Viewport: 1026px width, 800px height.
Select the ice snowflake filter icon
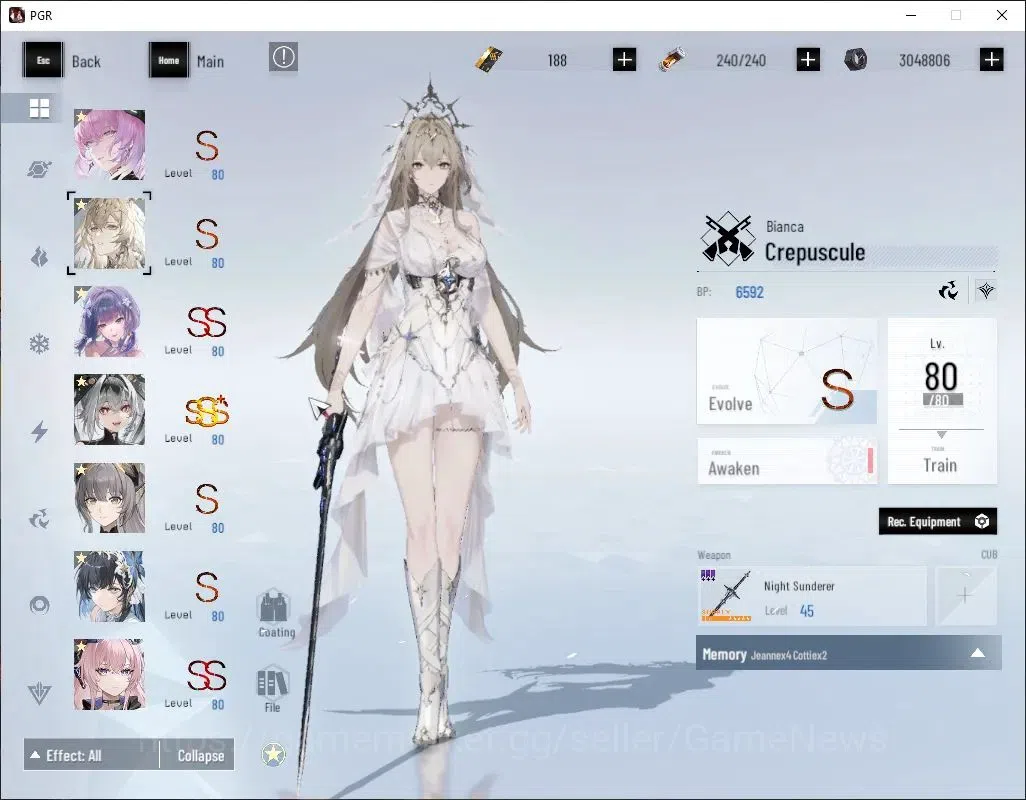pyautogui.click(x=39, y=343)
